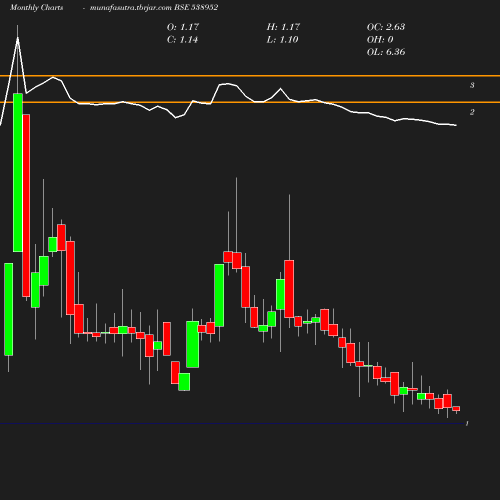Click the 'OH: 0' value
Viewport: 500px width, 500px height.
380,40
